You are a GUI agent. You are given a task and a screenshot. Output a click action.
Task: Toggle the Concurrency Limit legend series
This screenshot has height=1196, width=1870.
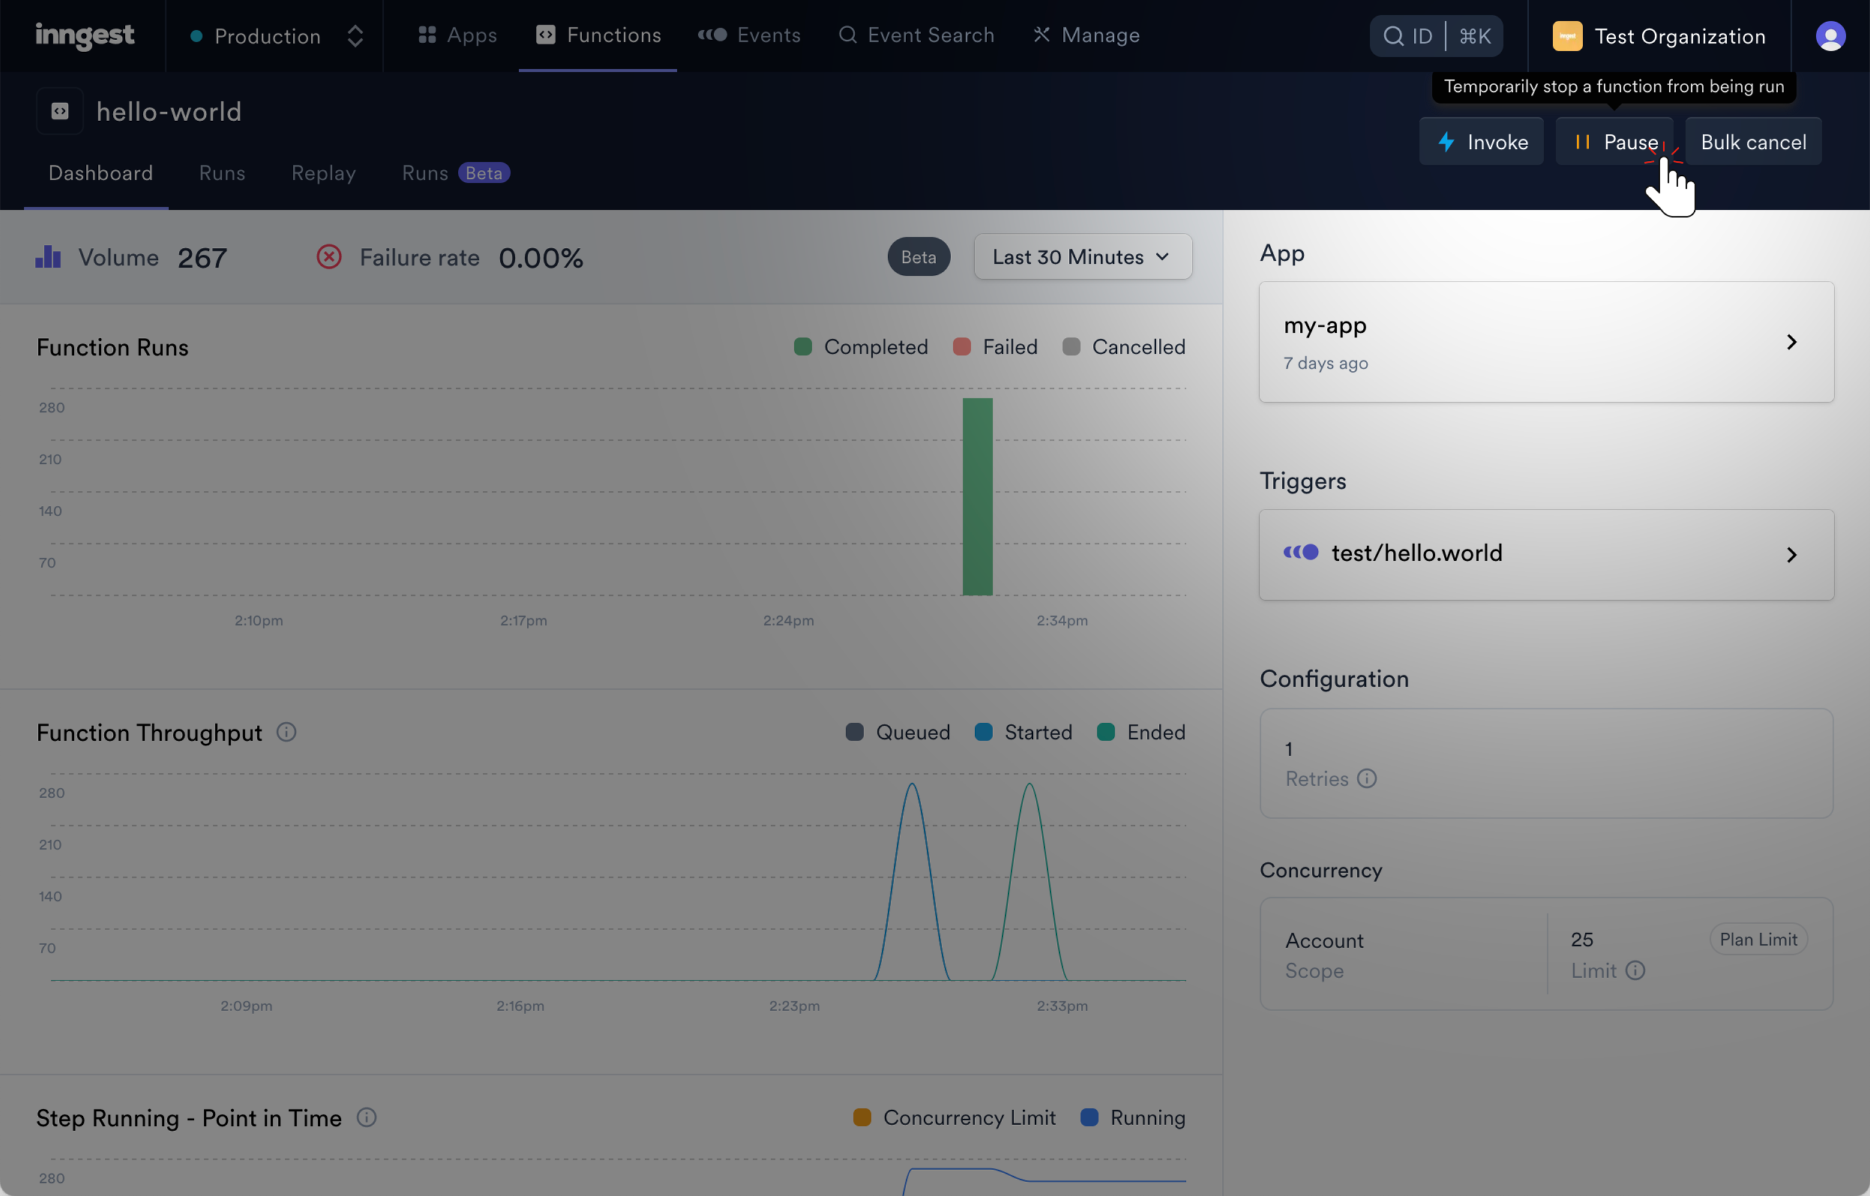click(x=954, y=1117)
